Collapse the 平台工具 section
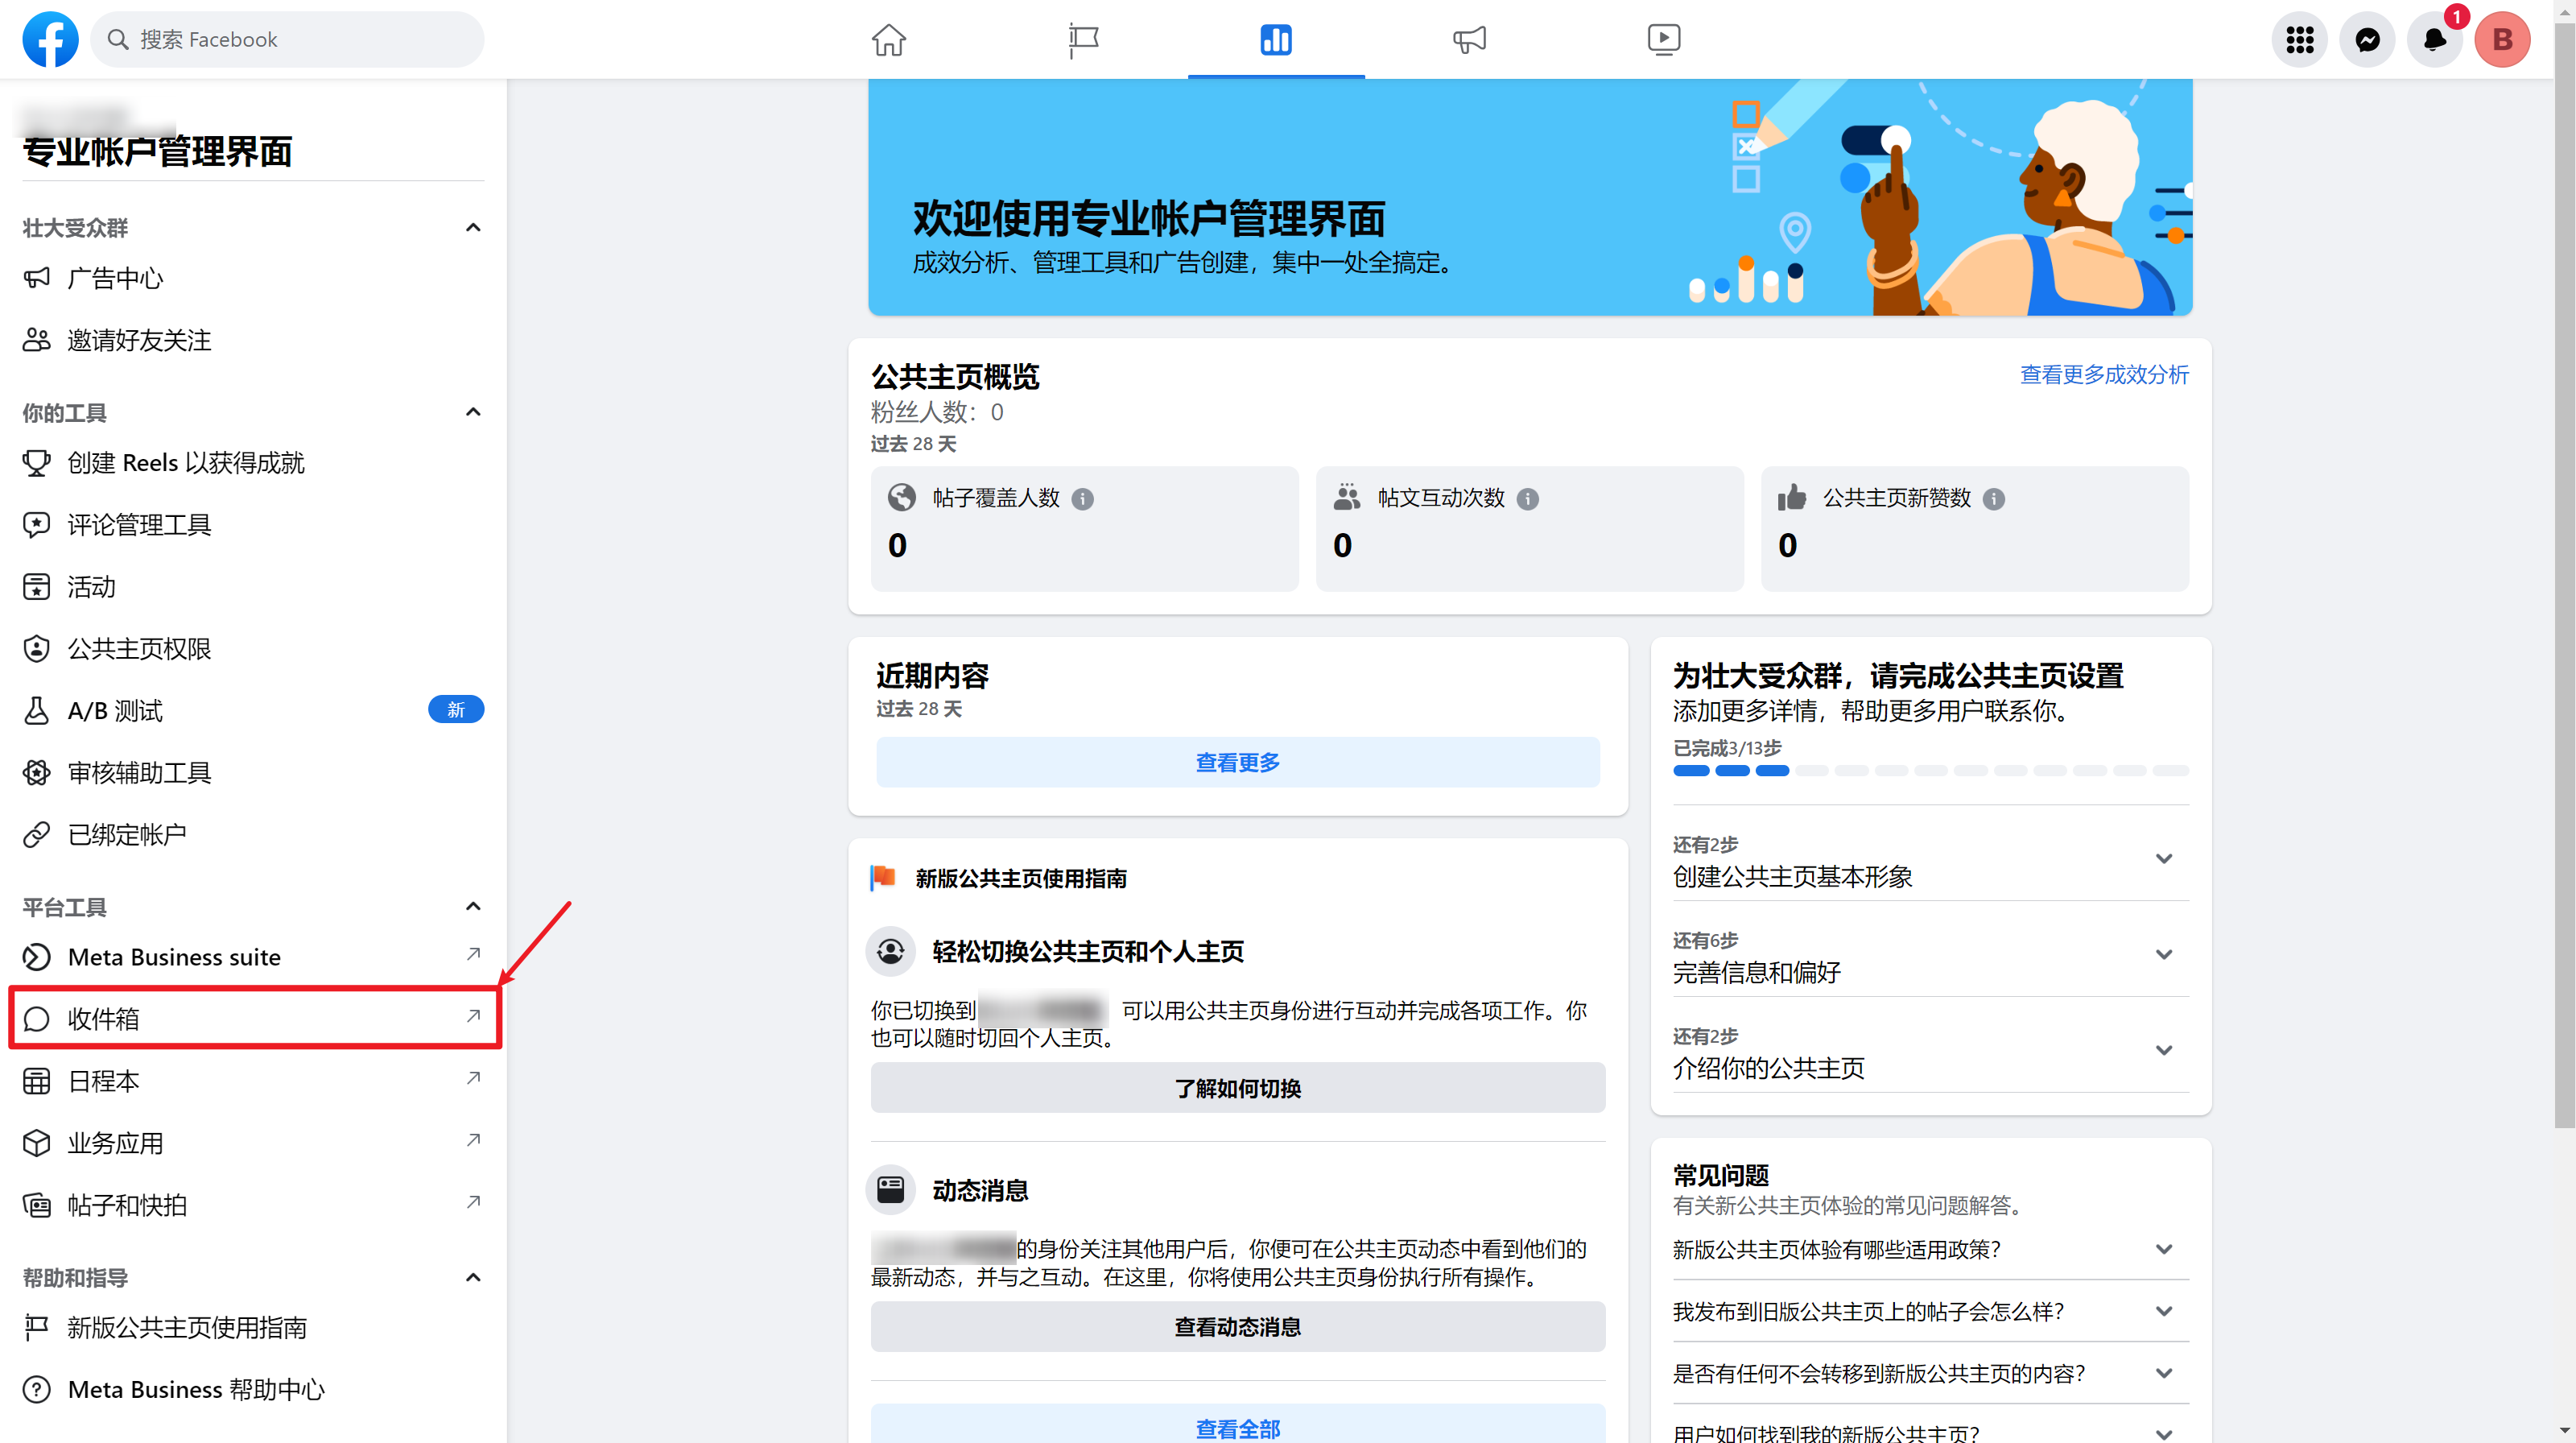Screen dimensions: 2576x1443 pyautogui.click(x=473, y=906)
